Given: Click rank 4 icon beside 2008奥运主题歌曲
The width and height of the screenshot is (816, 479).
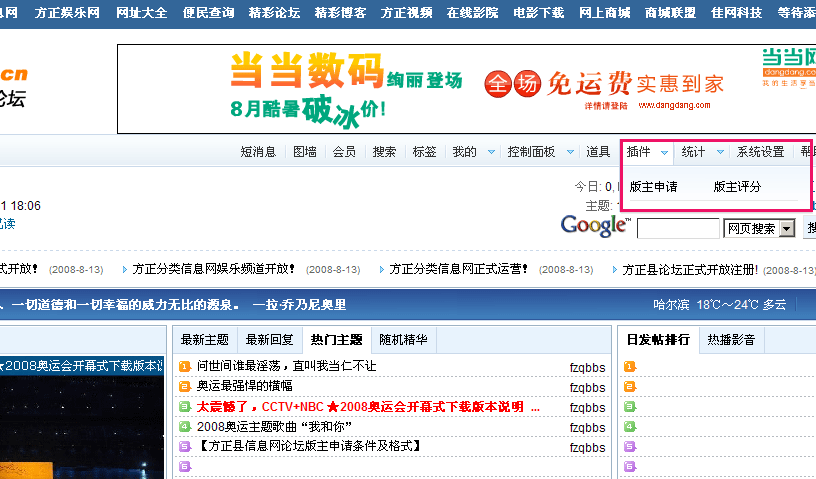Looking at the screenshot, I should [x=185, y=427].
